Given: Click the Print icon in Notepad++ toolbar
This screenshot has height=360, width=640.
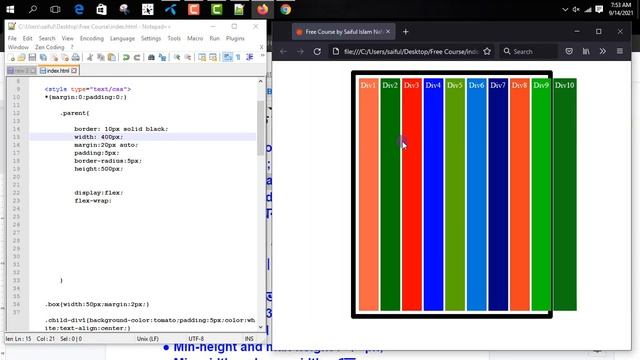Looking at the screenshot, I should pyautogui.click(x=76, y=58).
